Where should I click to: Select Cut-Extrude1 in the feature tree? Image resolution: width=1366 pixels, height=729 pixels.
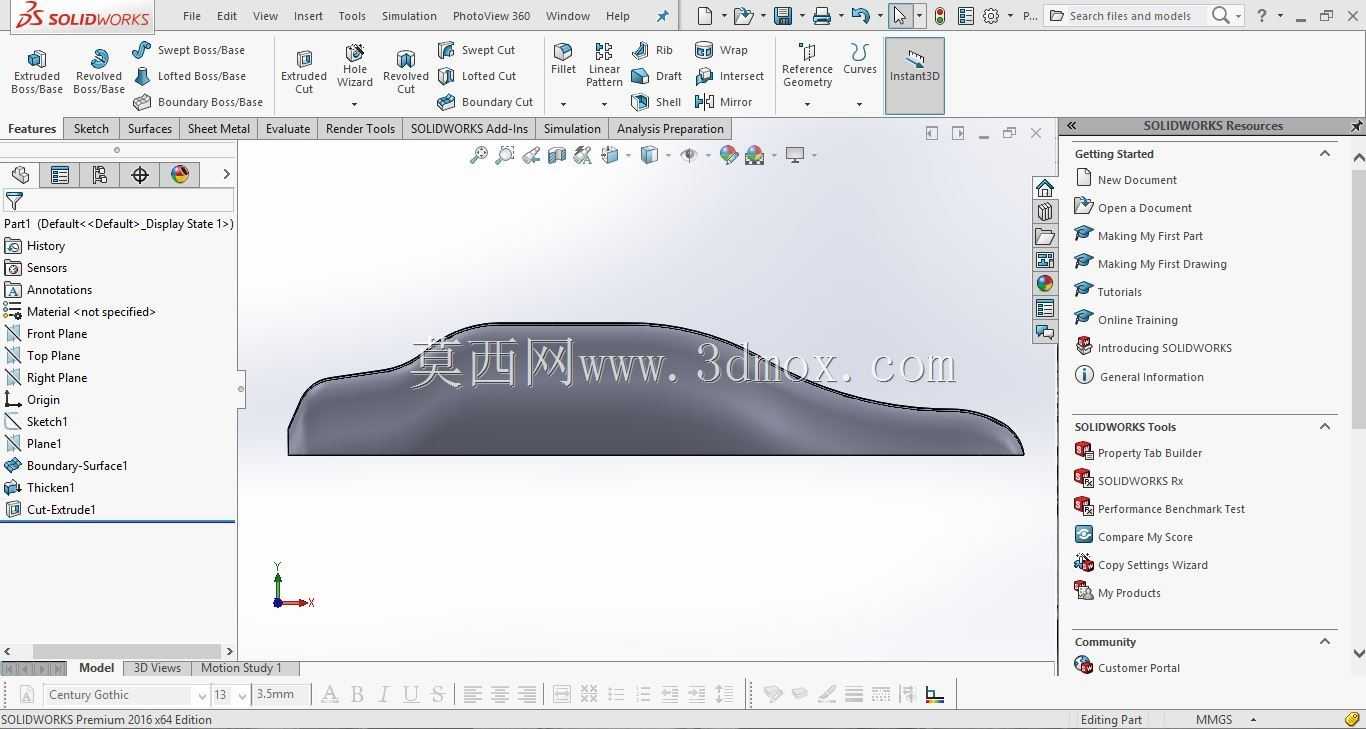tap(61, 510)
